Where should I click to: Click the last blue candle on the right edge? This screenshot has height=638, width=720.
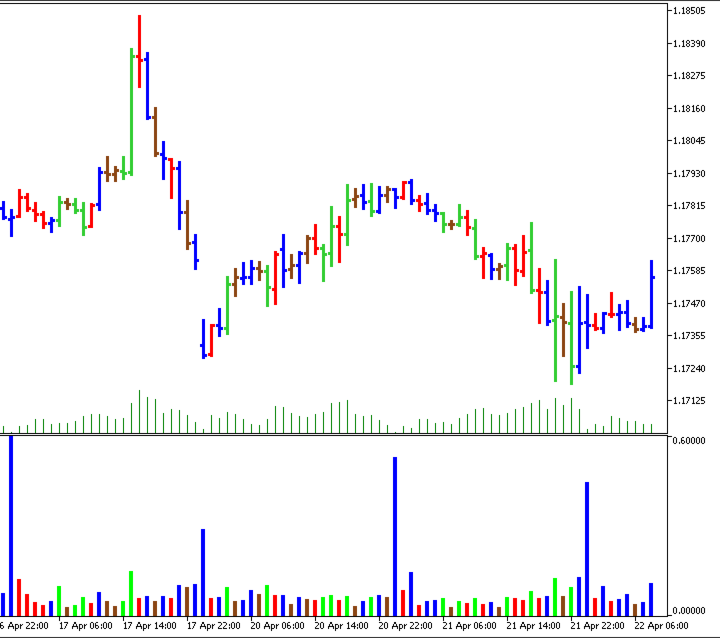pos(652,294)
